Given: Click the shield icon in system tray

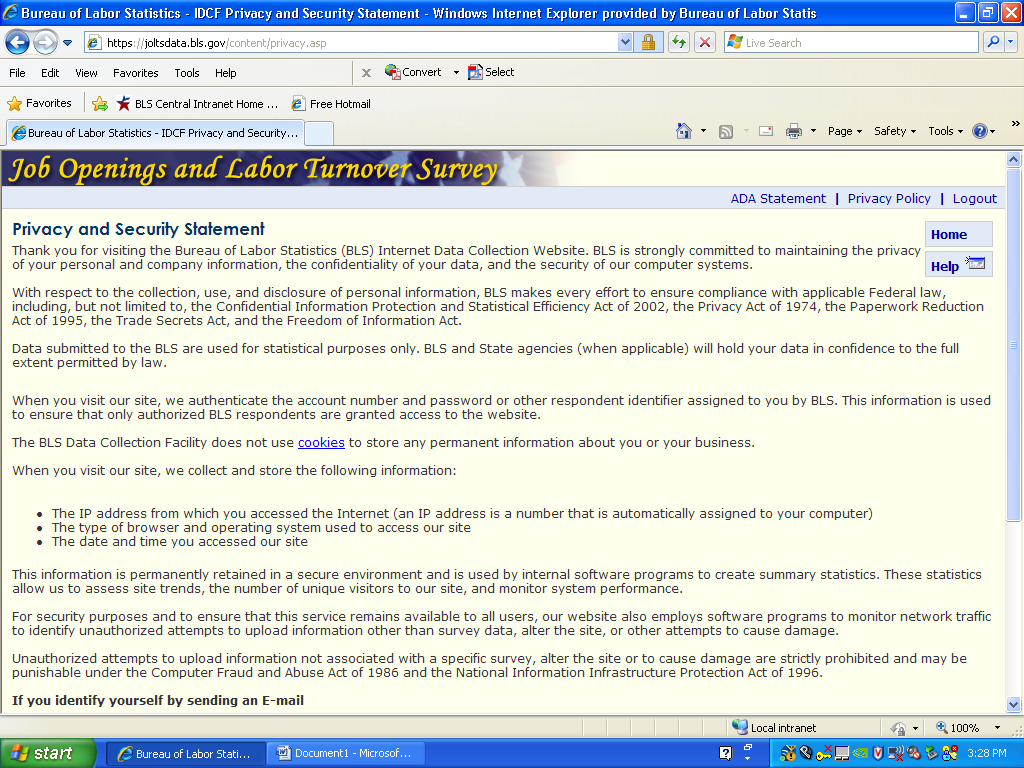Looking at the screenshot, I should coord(878,754).
